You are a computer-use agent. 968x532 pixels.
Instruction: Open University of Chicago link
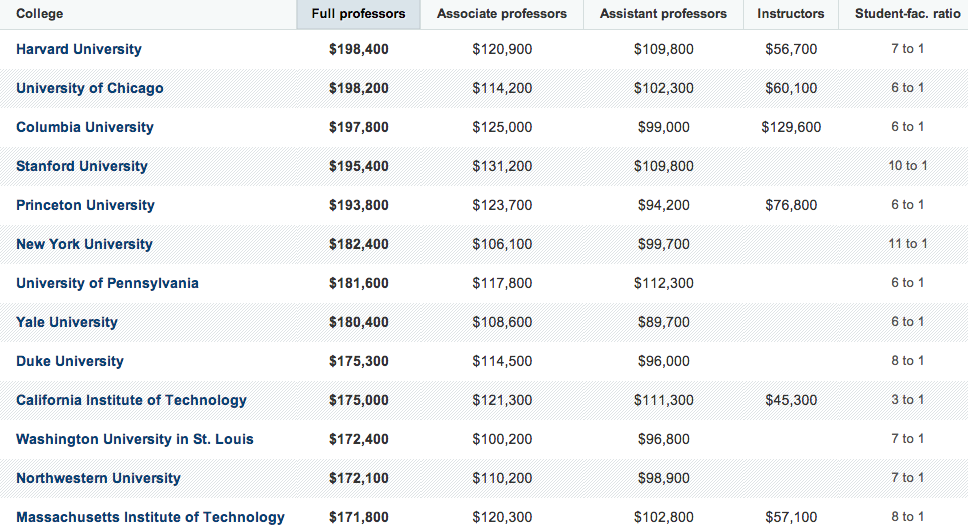click(x=90, y=88)
